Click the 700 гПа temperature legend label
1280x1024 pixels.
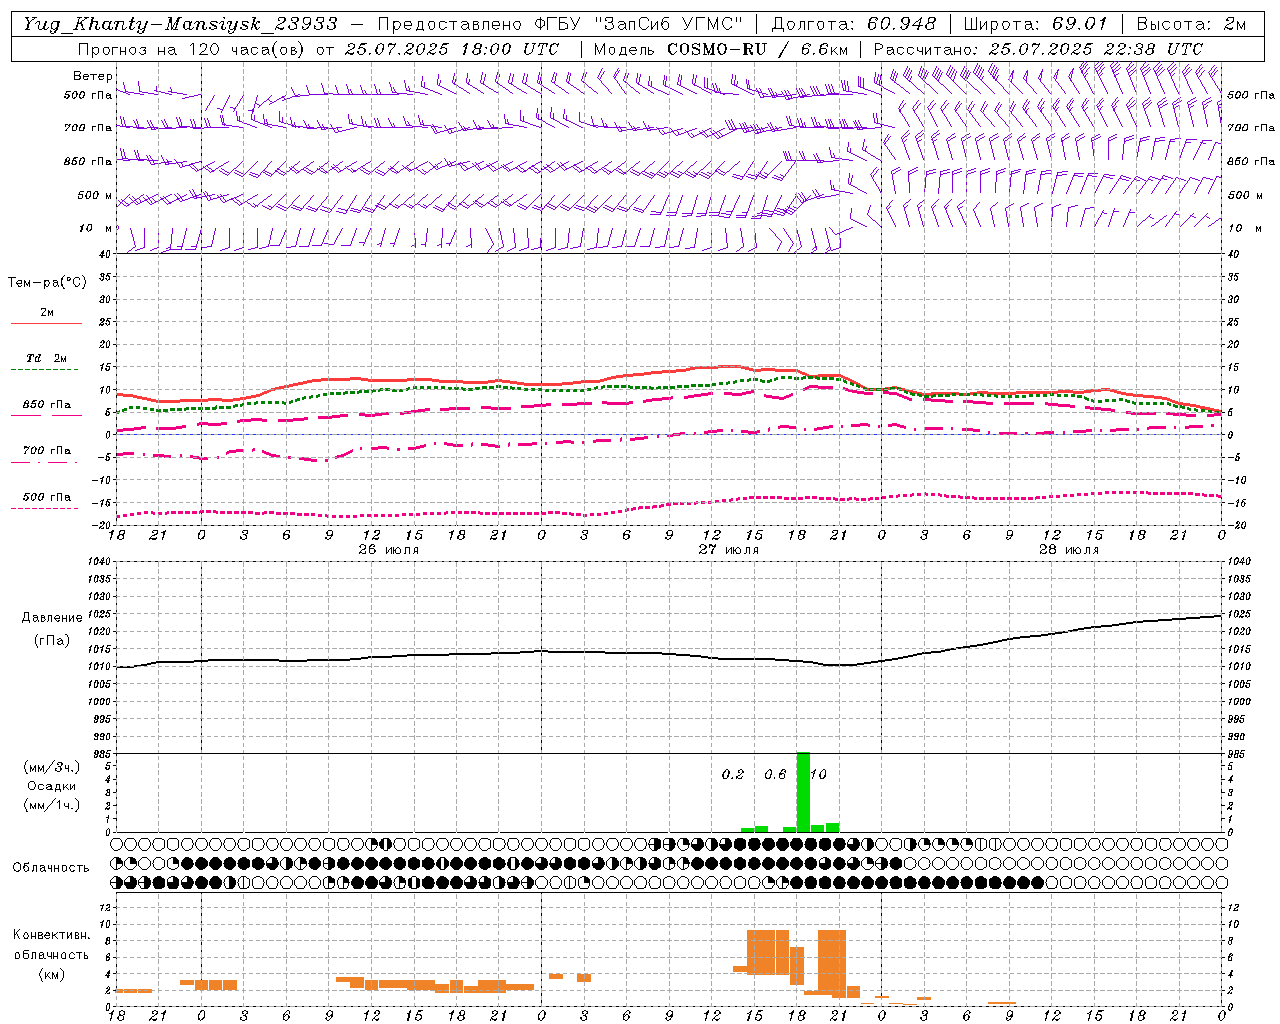click(47, 450)
